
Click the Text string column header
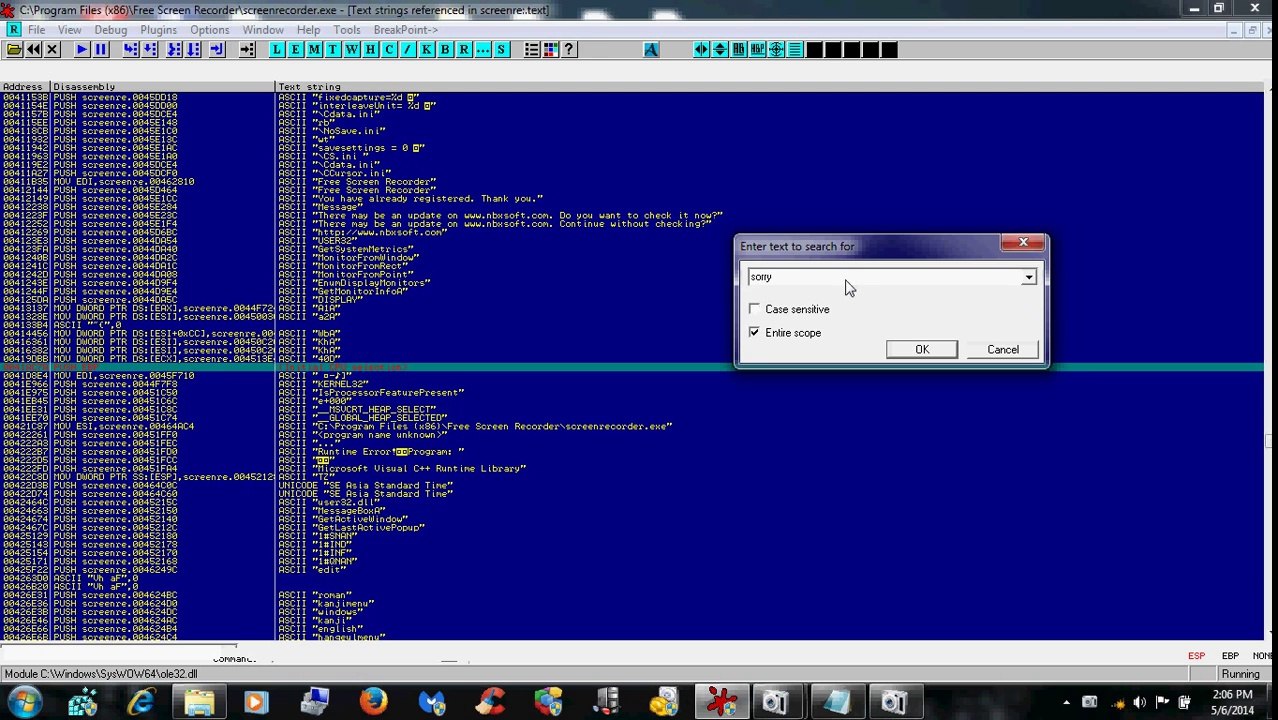click(769, 87)
